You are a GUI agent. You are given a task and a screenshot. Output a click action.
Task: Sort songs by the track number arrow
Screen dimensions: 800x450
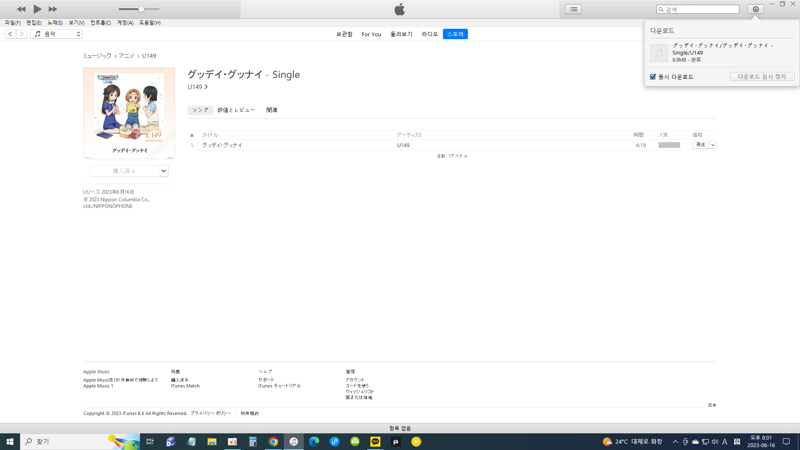(192, 135)
